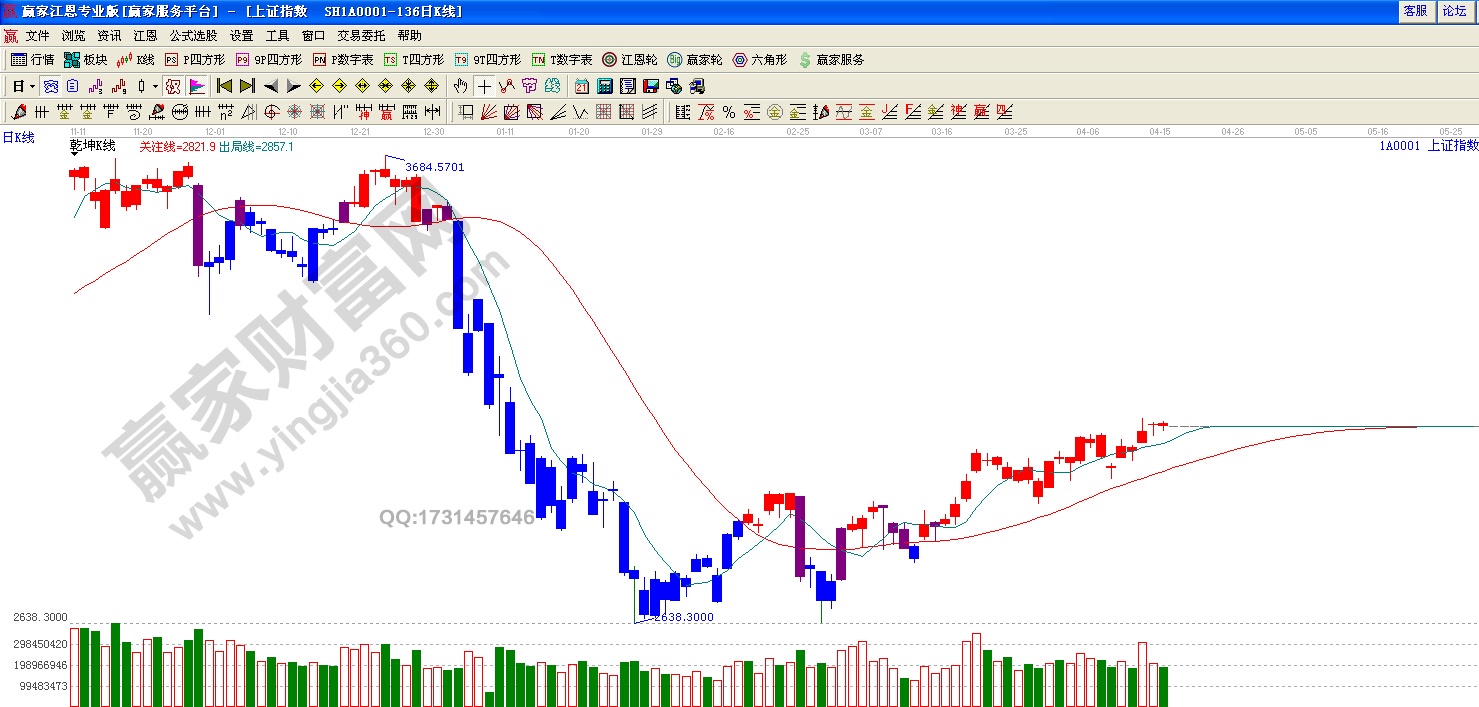Click the 3684.5701 high price label
Viewport: 1479px width, 707px height.
[434, 167]
